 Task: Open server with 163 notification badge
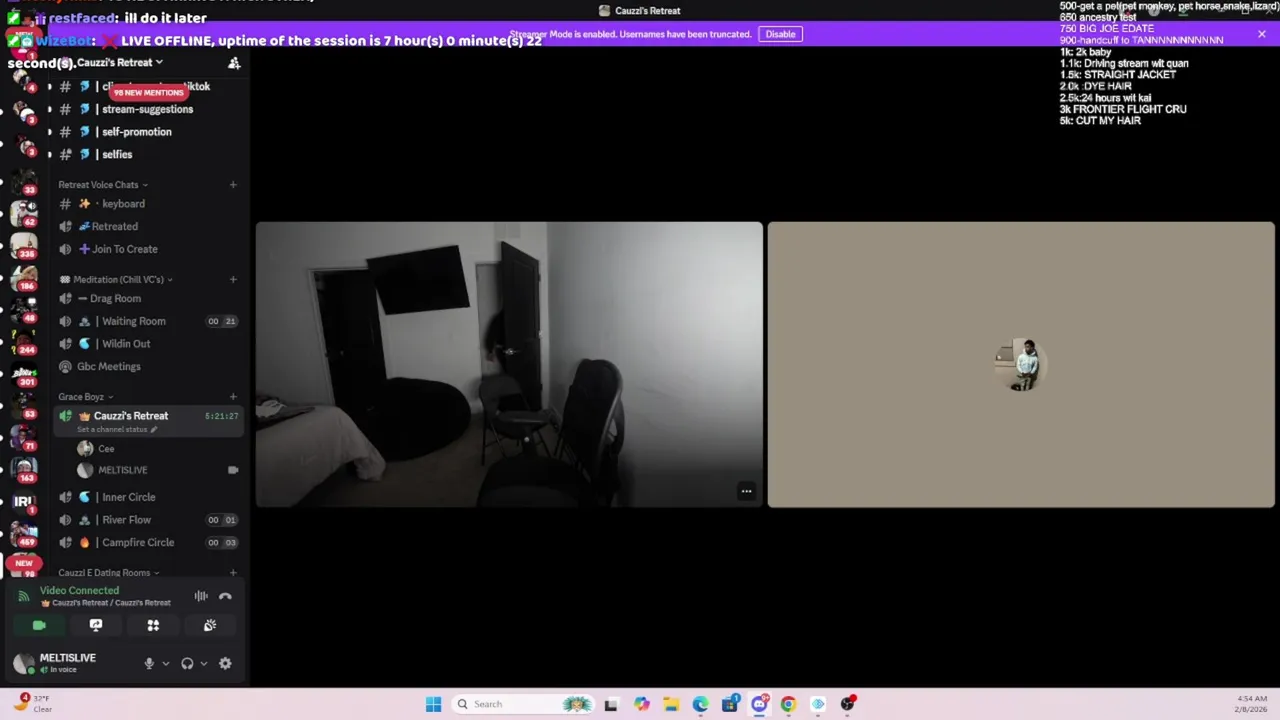(x=24, y=468)
